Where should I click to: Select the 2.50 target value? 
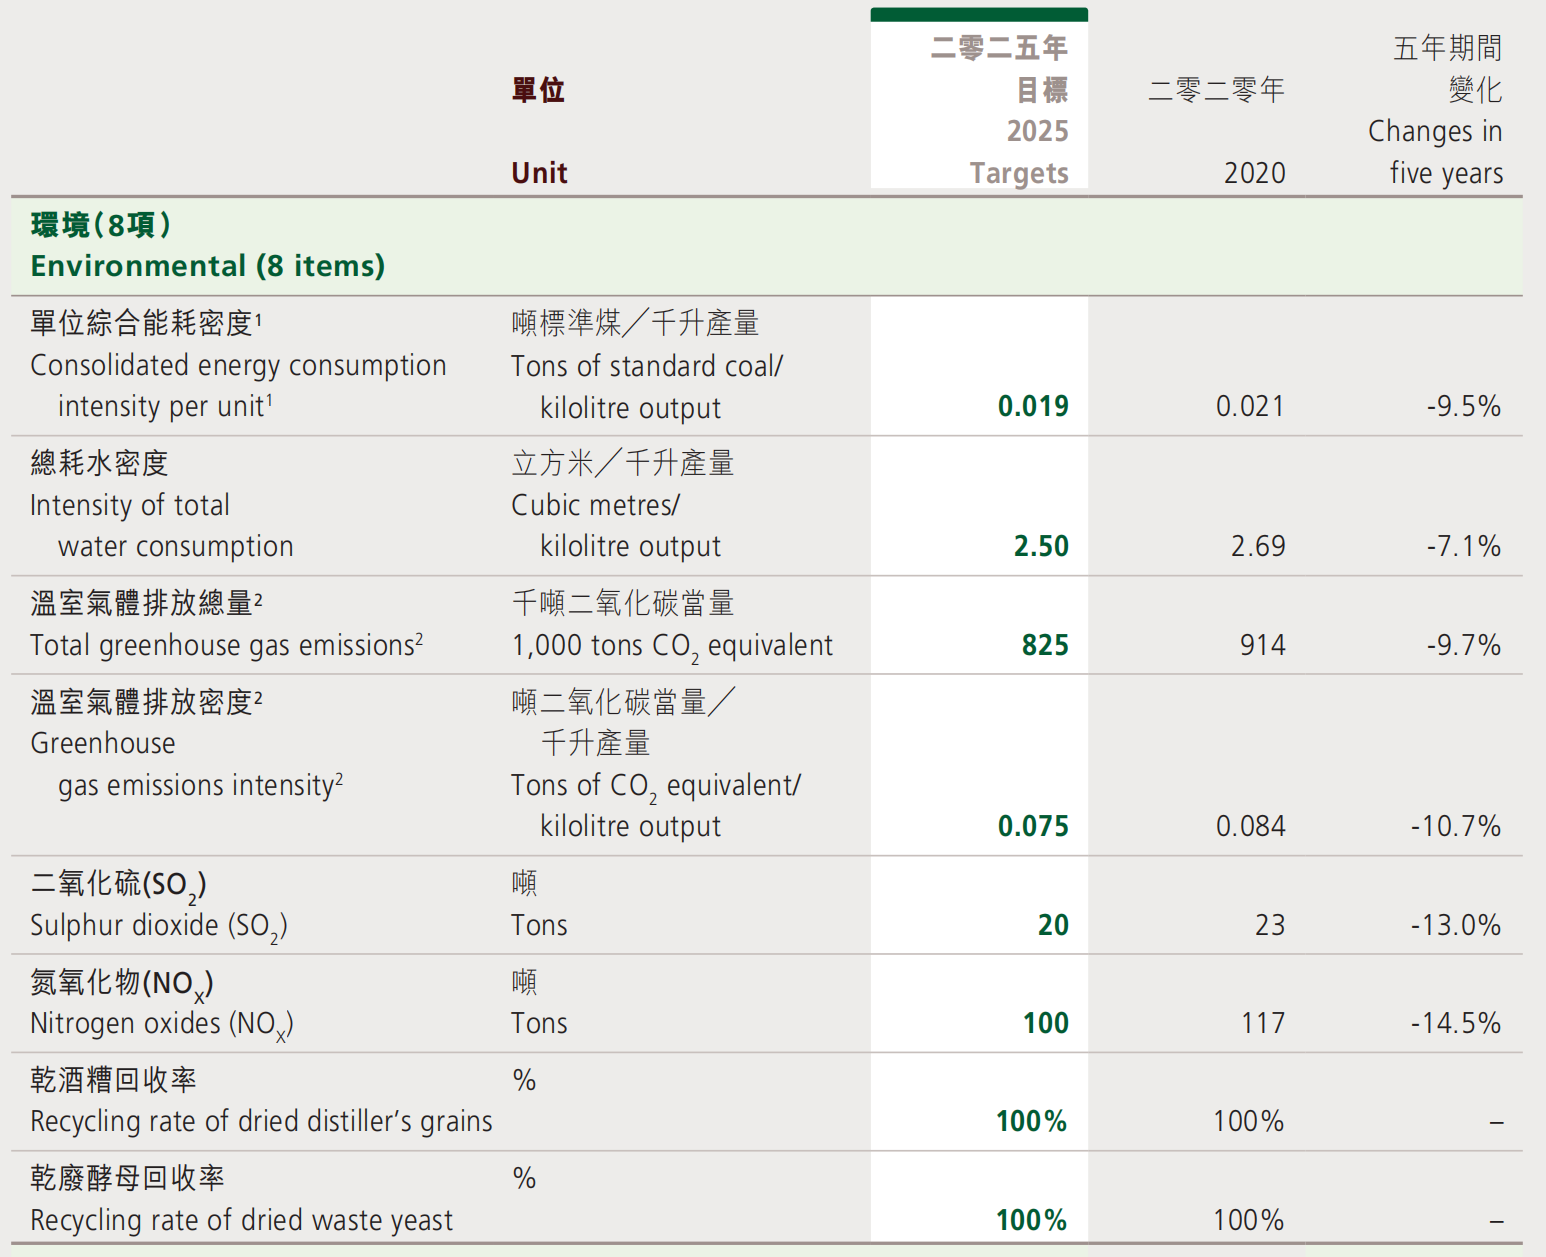click(x=1041, y=546)
